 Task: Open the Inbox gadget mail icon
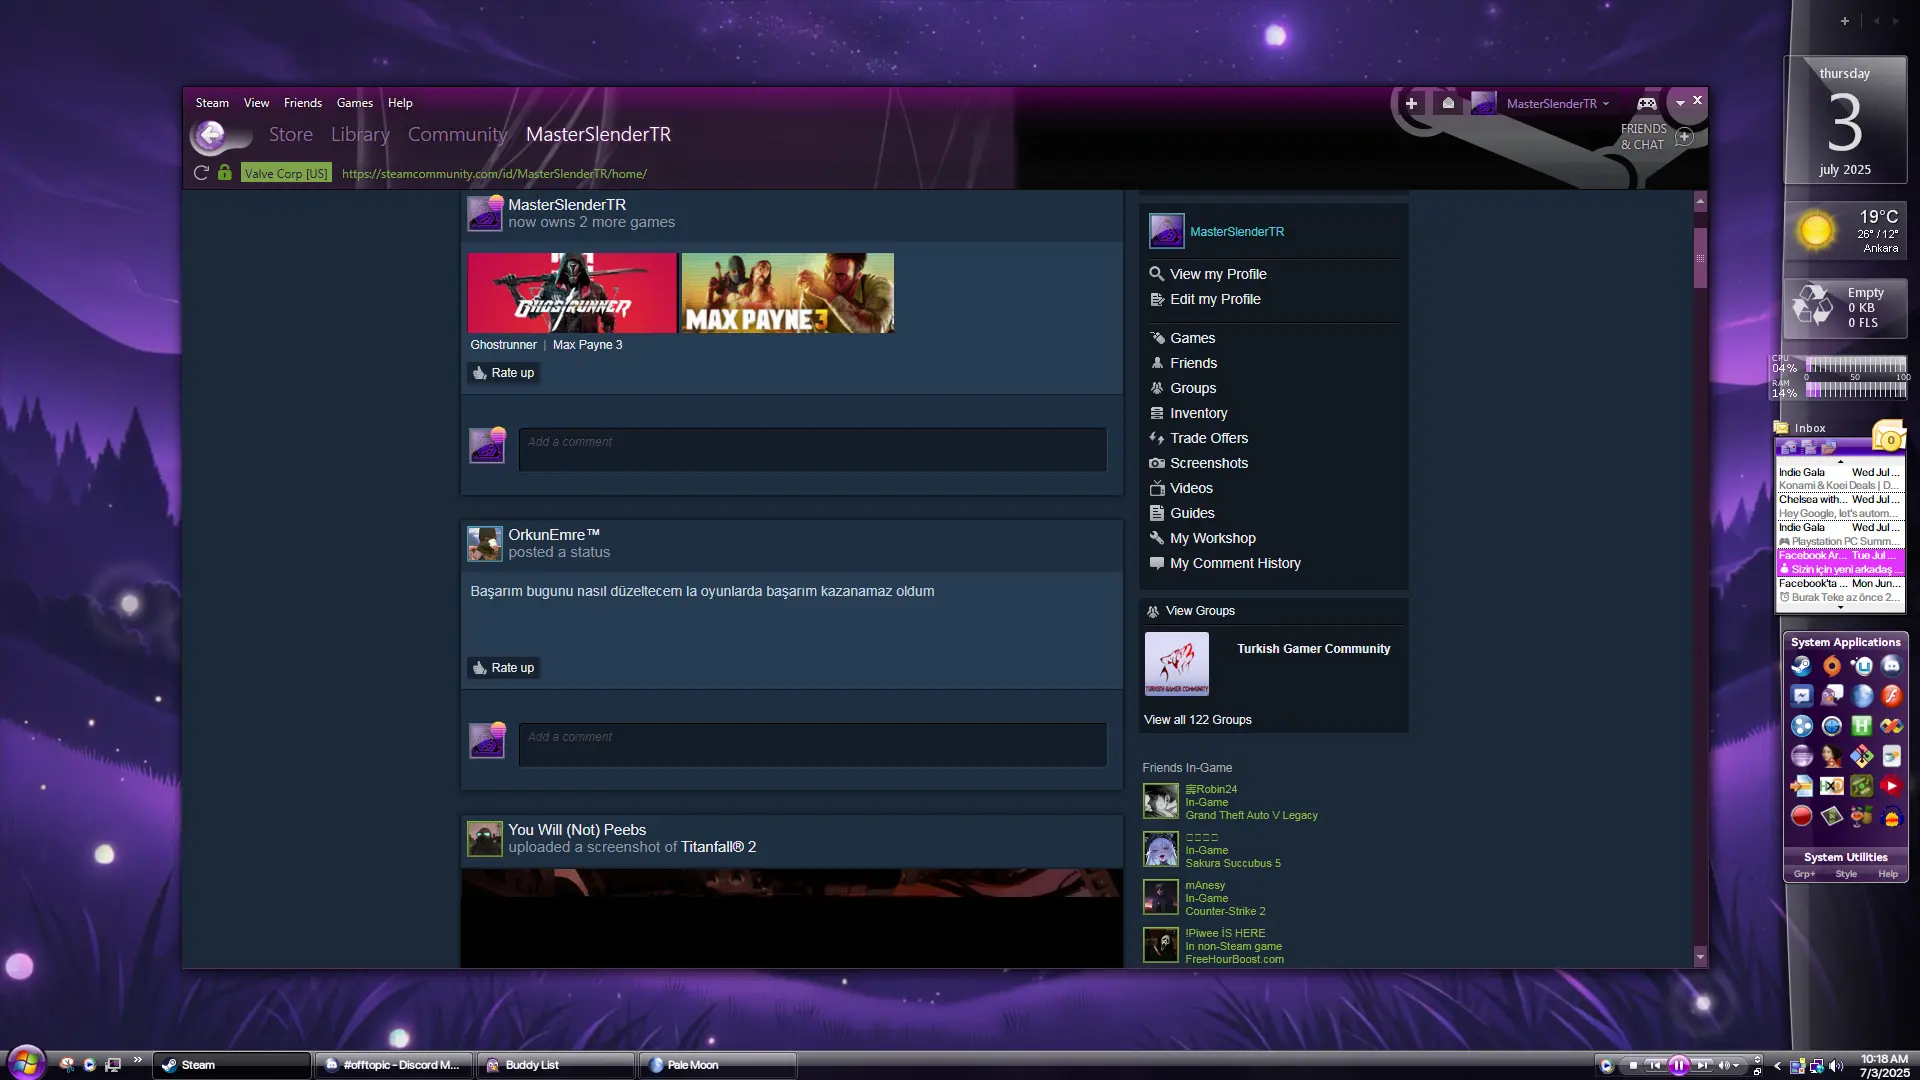[x=1889, y=437]
